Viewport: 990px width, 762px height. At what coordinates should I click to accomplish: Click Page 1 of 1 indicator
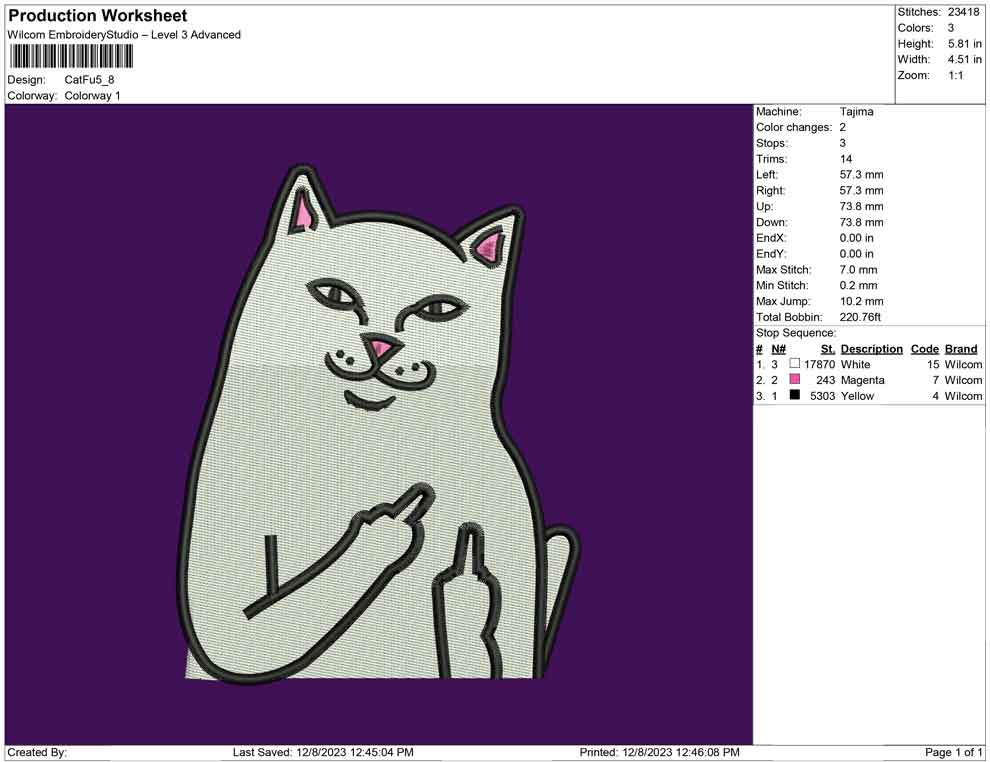[952, 753]
